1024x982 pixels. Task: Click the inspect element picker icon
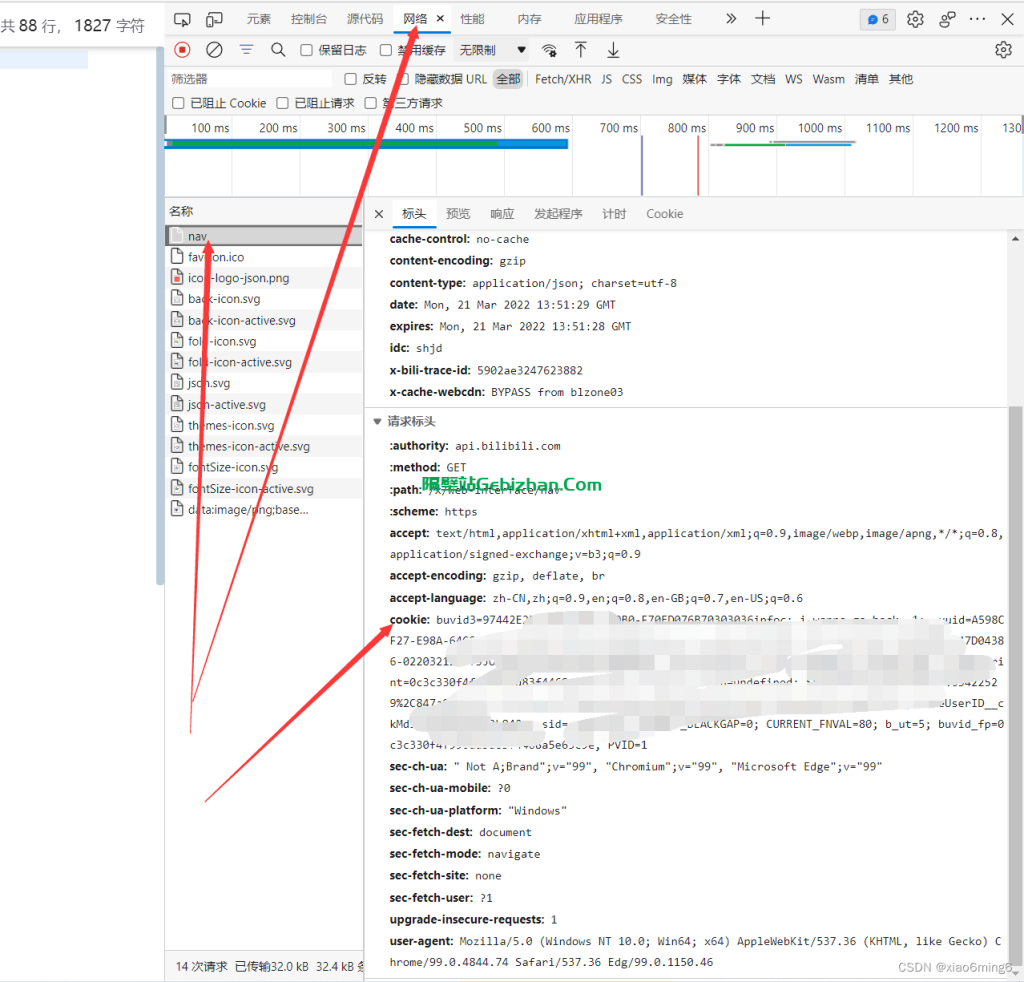point(182,19)
